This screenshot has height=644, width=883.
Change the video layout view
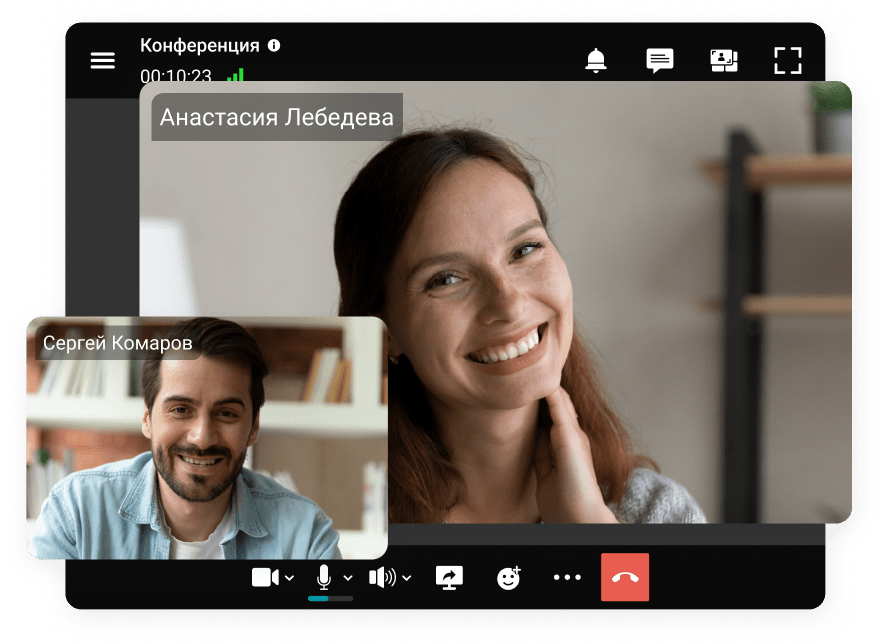[x=723, y=60]
